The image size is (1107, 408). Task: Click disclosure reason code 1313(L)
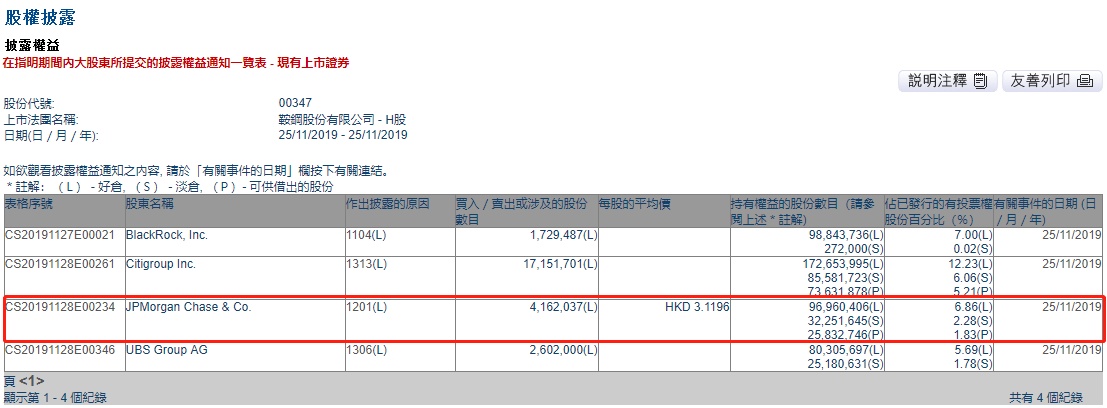point(366,264)
